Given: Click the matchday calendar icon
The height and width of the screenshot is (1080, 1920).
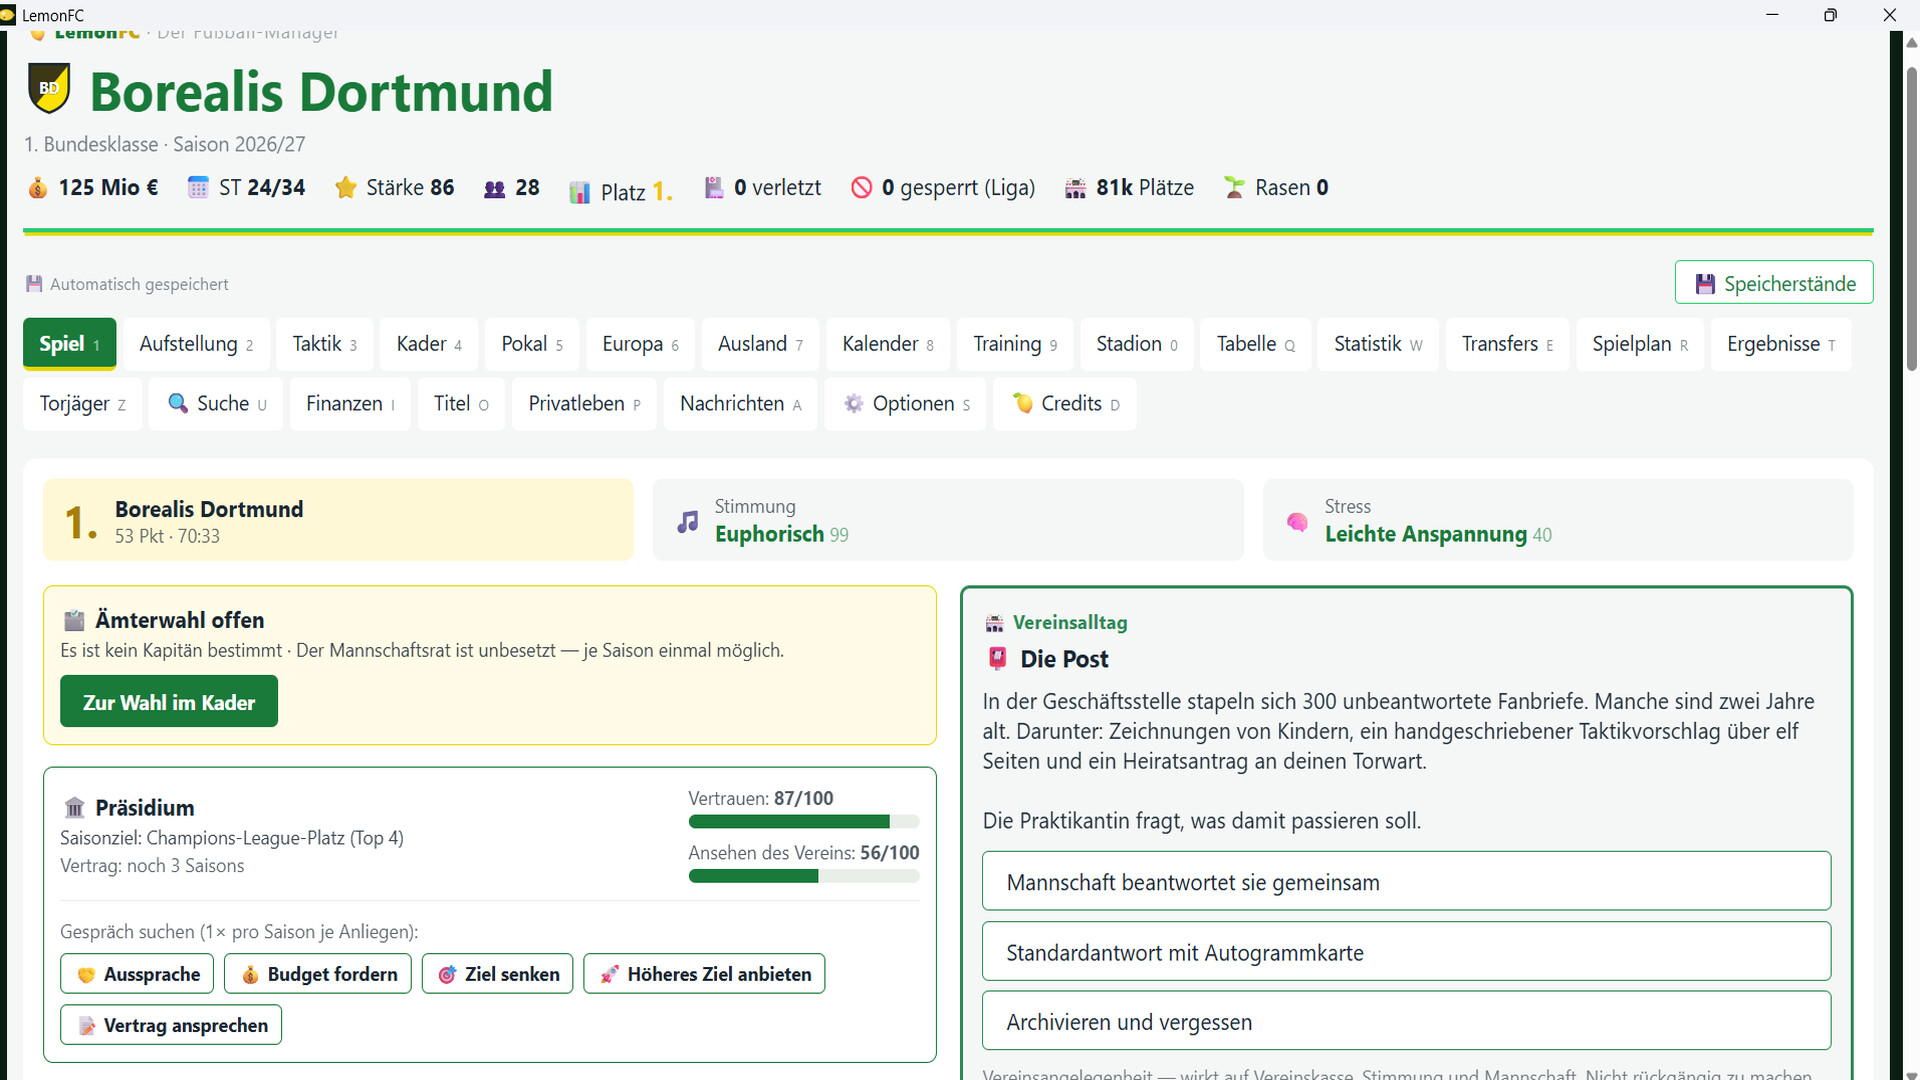Looking at the screenshot, I should point(198,188).
